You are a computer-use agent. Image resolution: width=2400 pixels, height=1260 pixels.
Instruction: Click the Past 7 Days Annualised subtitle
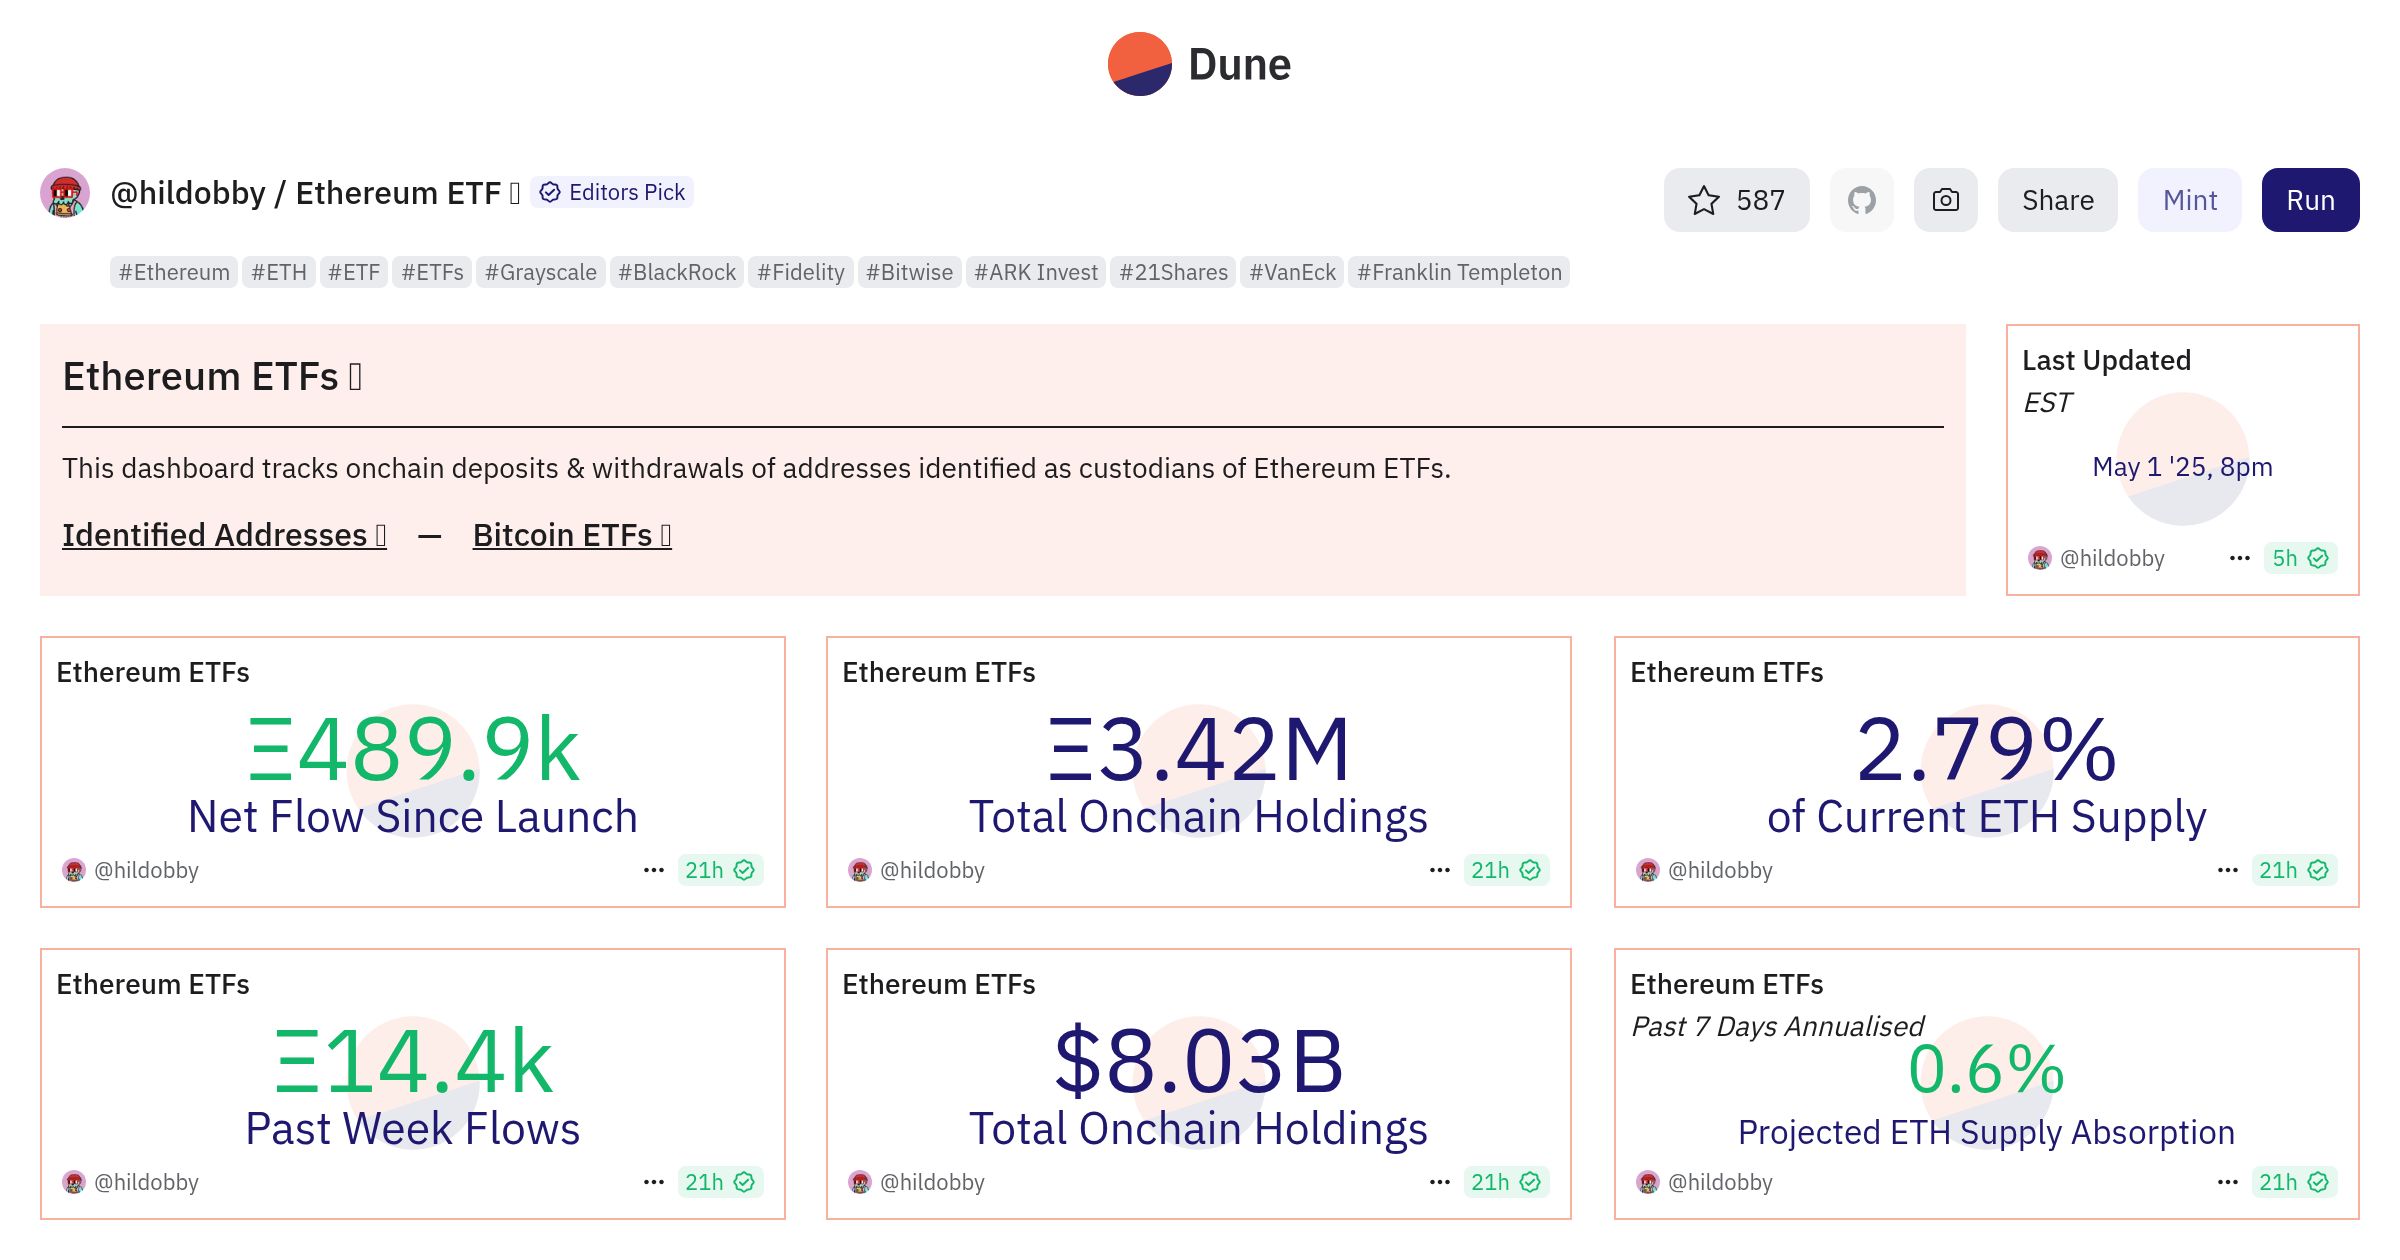[1777, 1026]
